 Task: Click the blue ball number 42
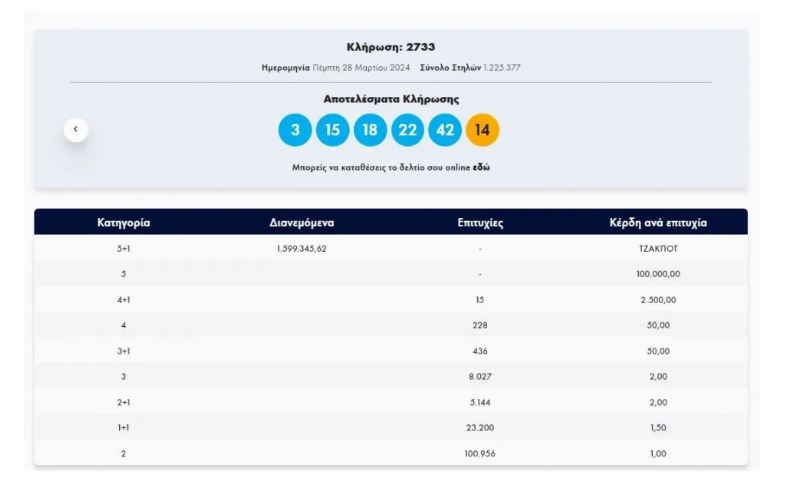445,130
